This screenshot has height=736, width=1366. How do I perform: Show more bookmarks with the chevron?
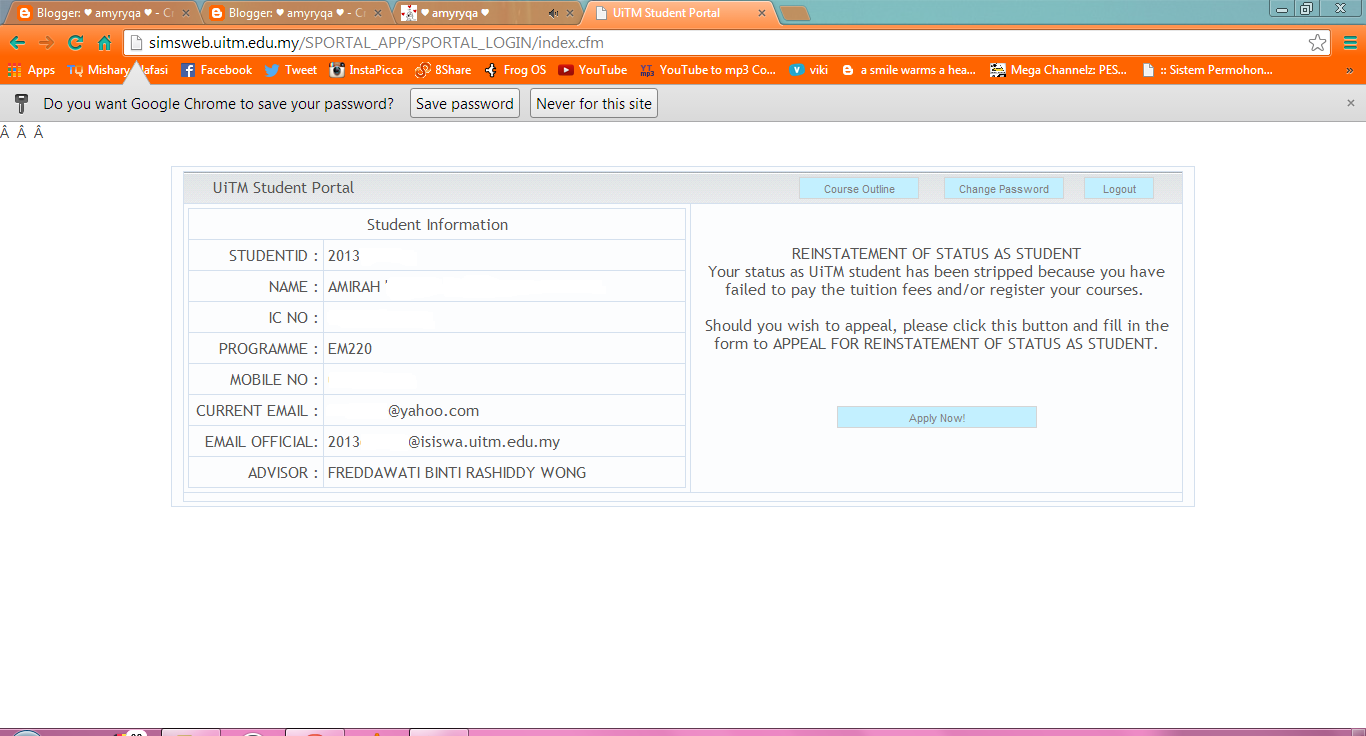tap(1349, 71)
